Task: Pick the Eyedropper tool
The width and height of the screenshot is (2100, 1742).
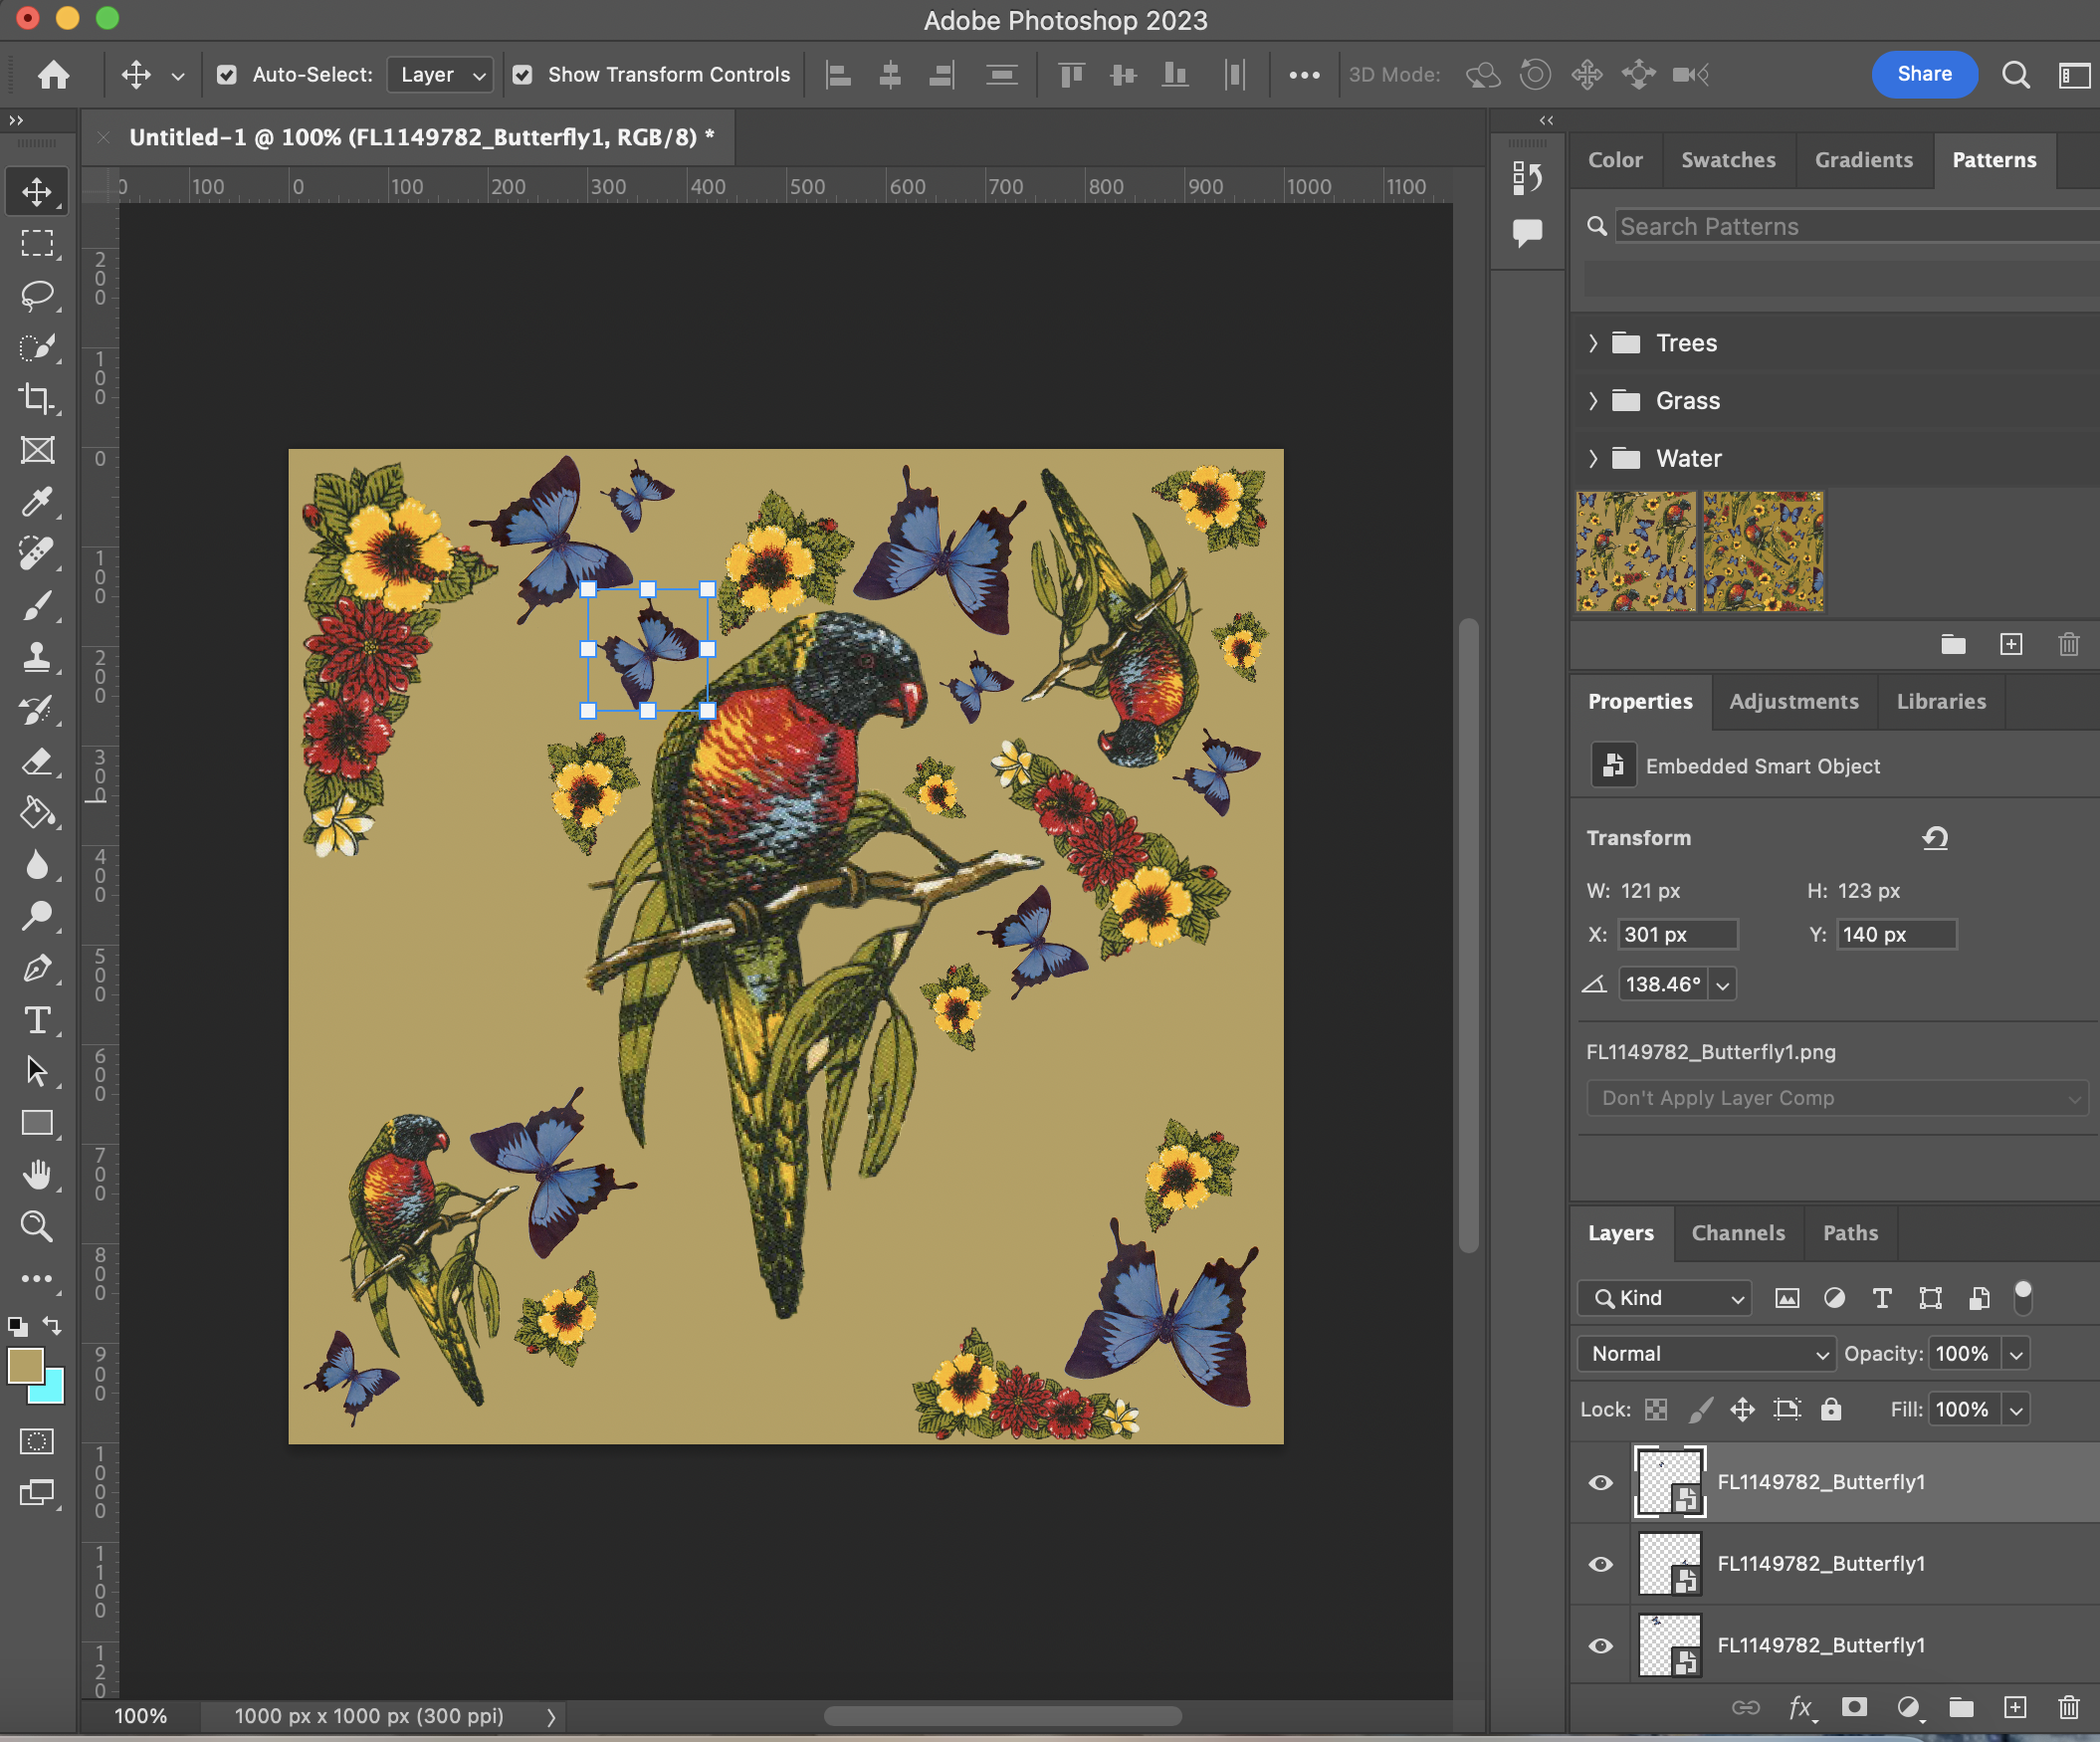Action: point(37,502)
